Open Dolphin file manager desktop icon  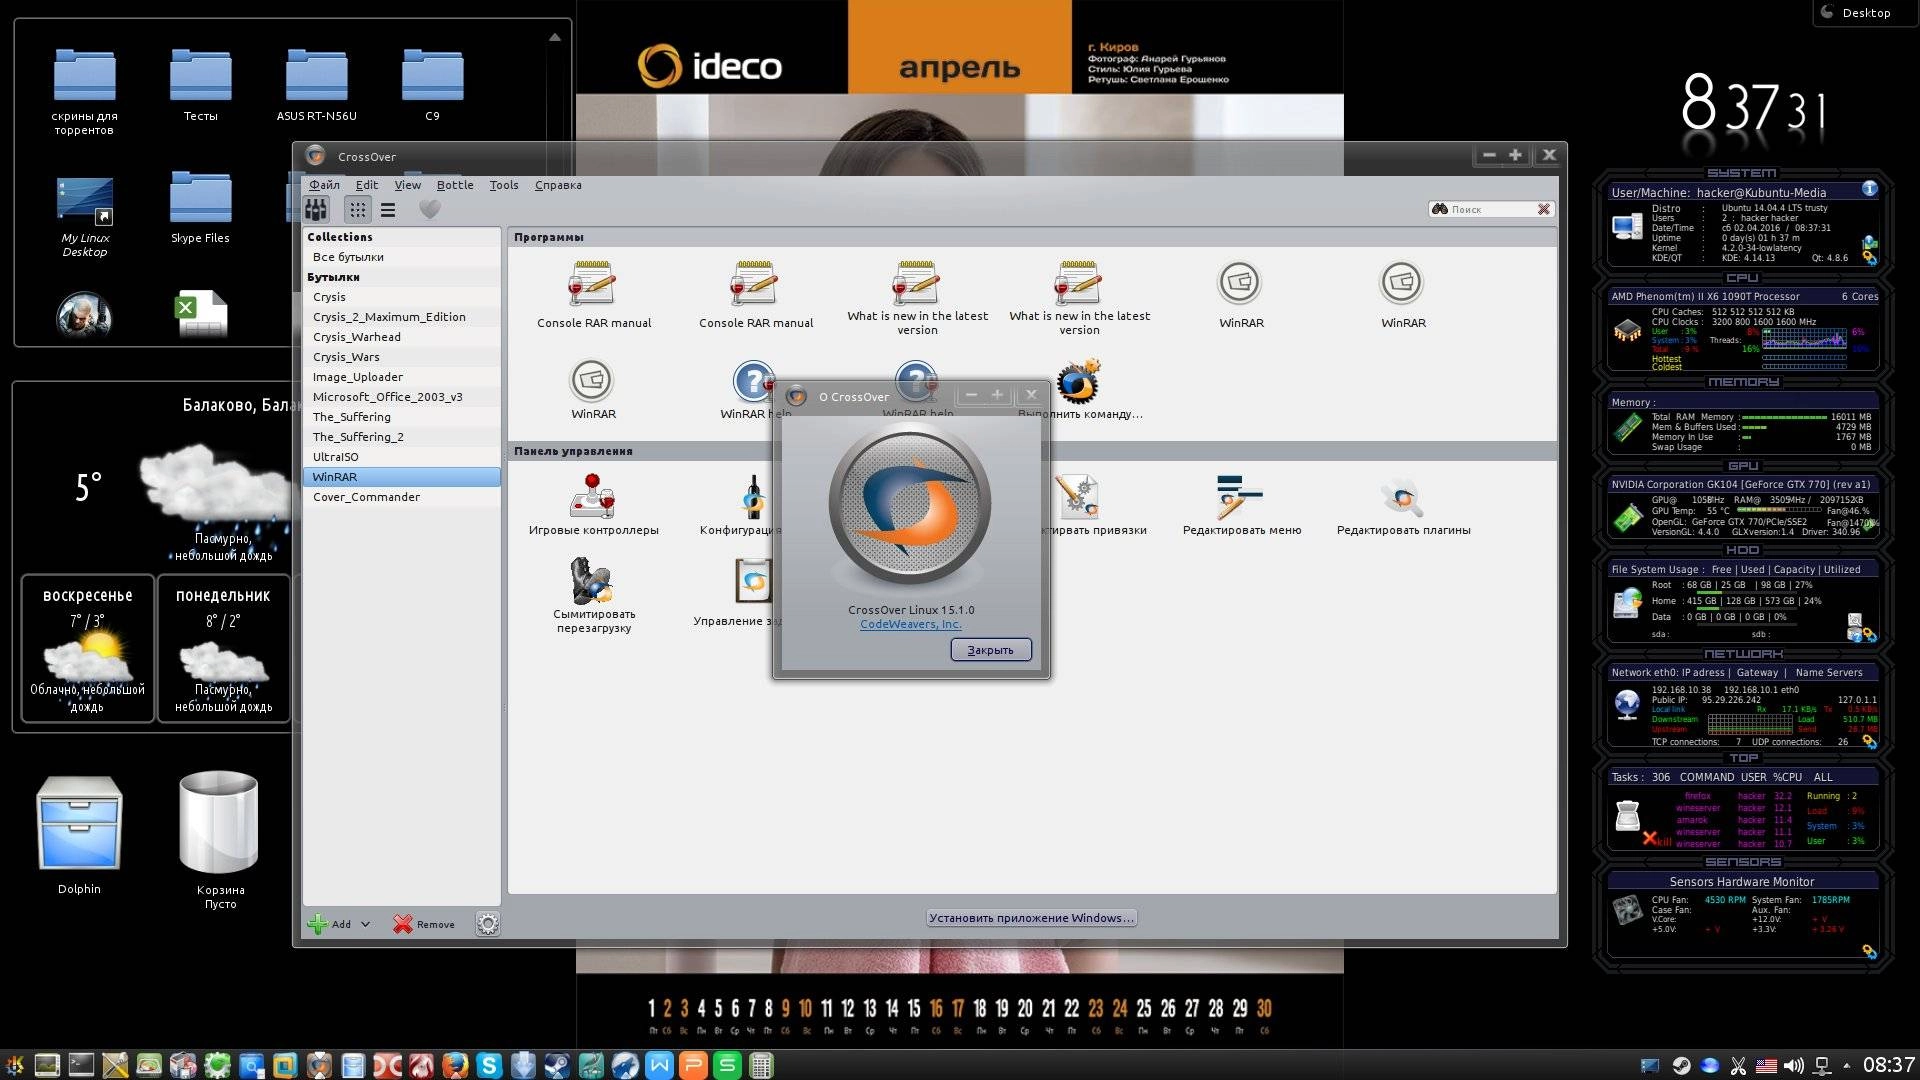coord(79,835)
